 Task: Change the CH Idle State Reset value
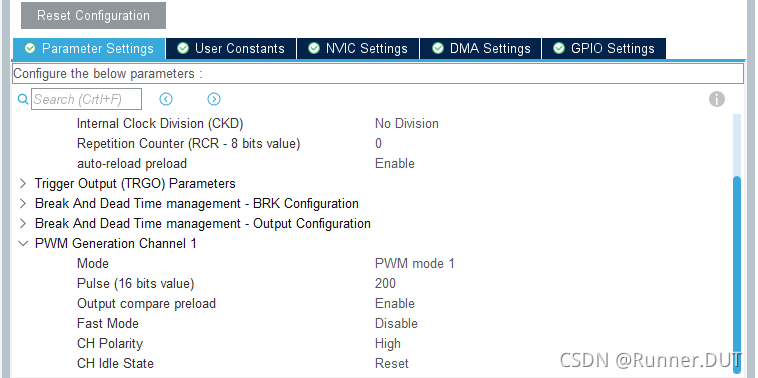click(392, 363)
